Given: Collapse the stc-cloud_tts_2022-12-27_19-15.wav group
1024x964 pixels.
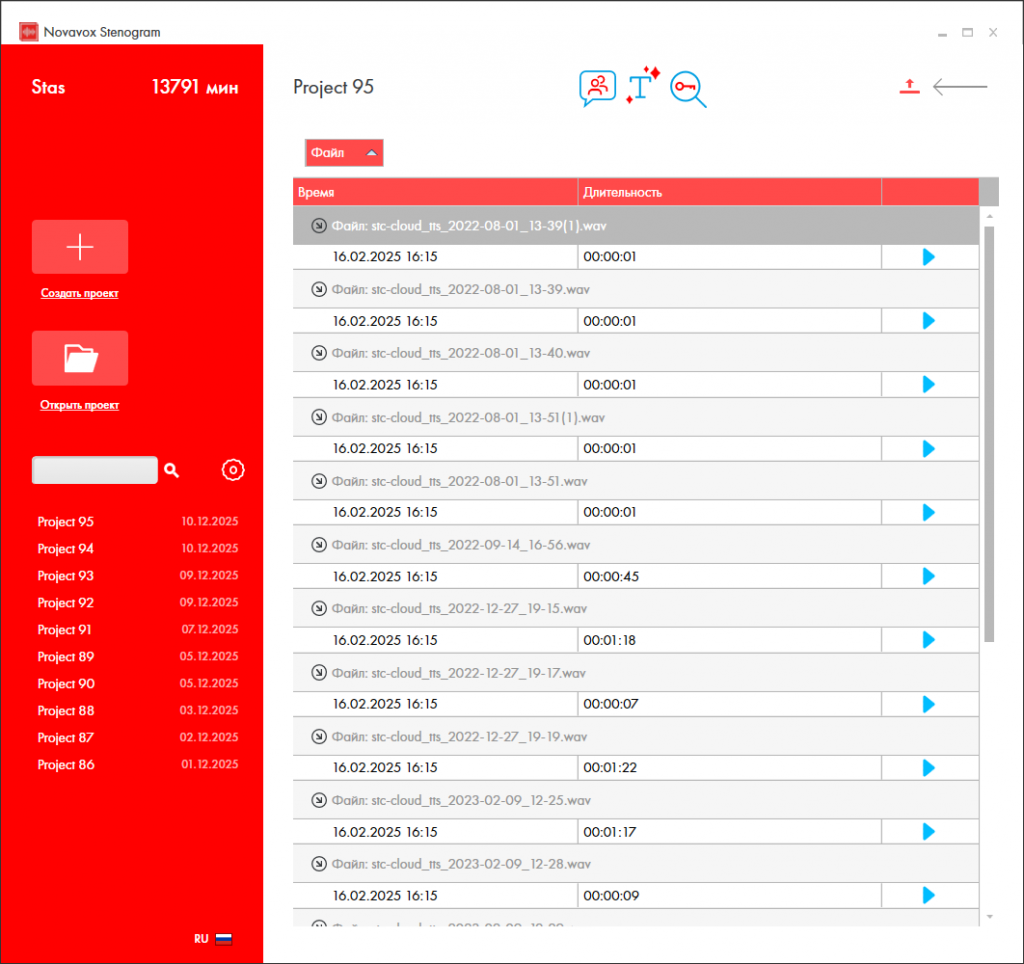Looking at the screenshot, I should click(x=319, y=609).
